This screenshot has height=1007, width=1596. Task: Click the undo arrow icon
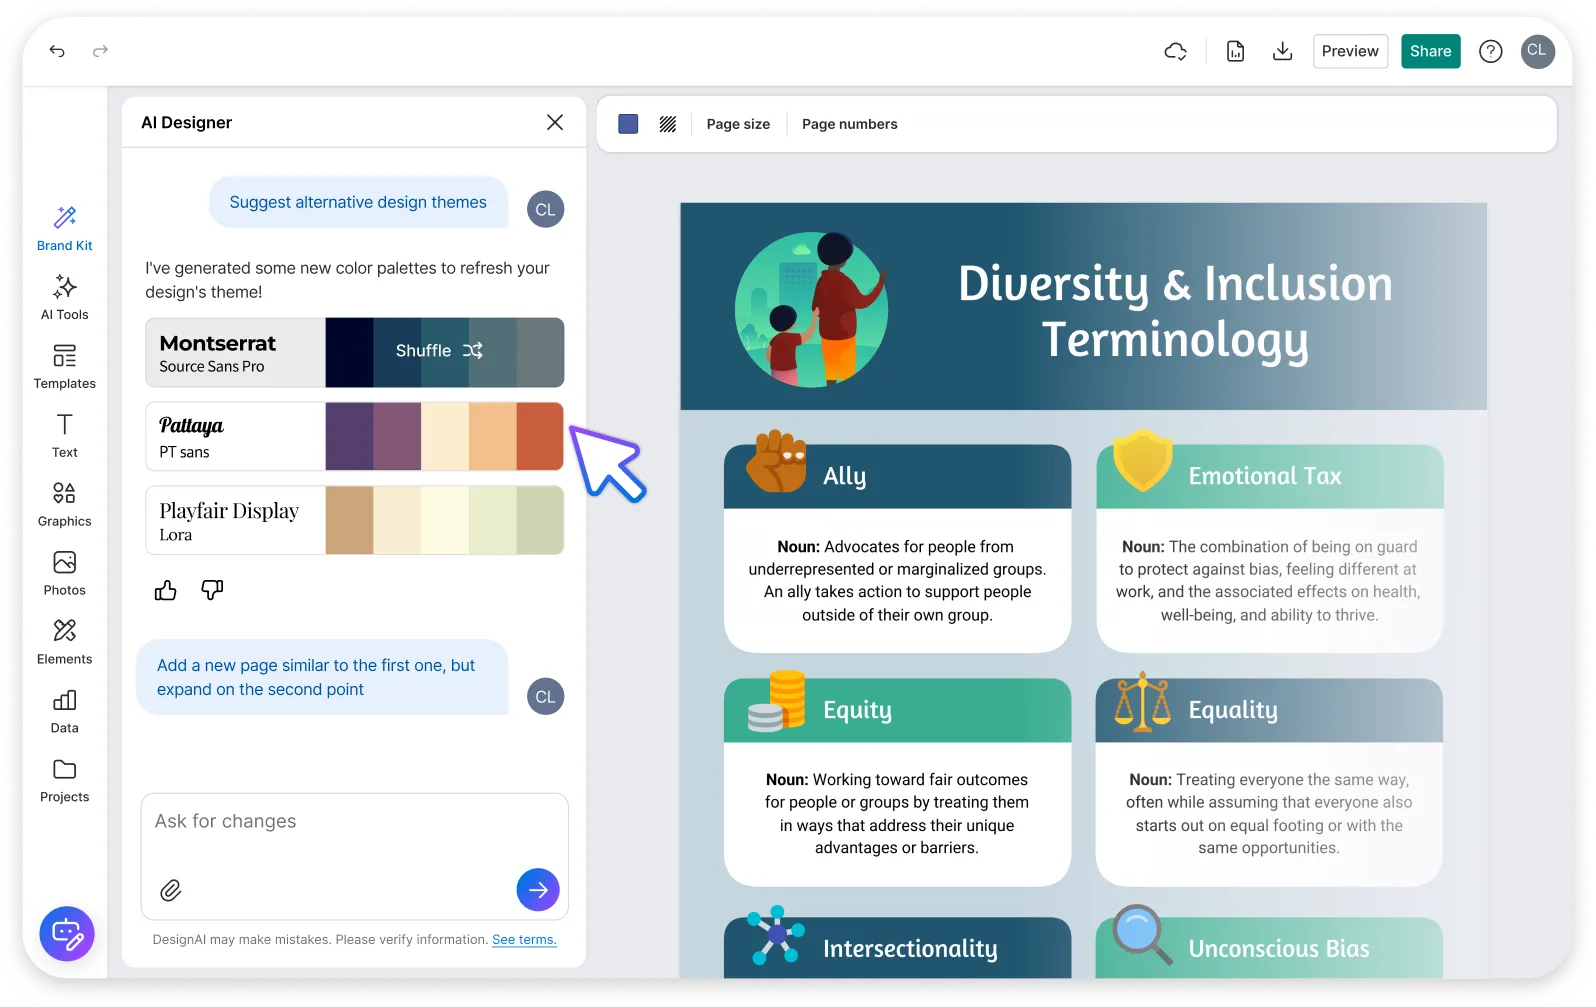point(57,51)
